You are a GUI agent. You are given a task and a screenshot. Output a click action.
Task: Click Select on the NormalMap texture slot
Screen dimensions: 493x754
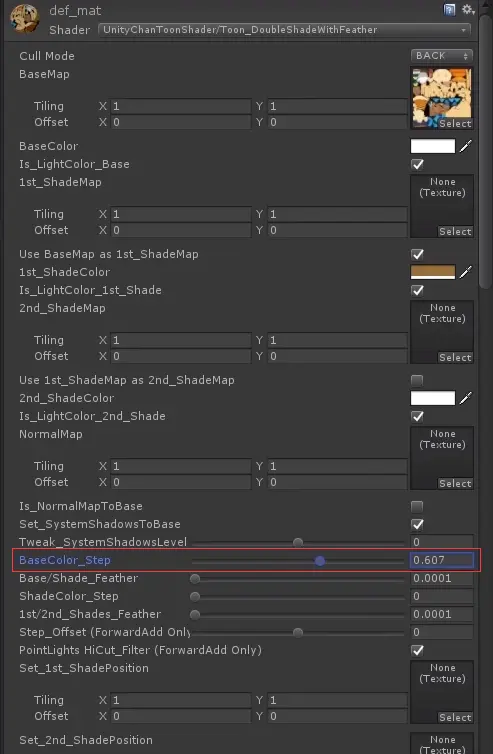click(455, 483)
